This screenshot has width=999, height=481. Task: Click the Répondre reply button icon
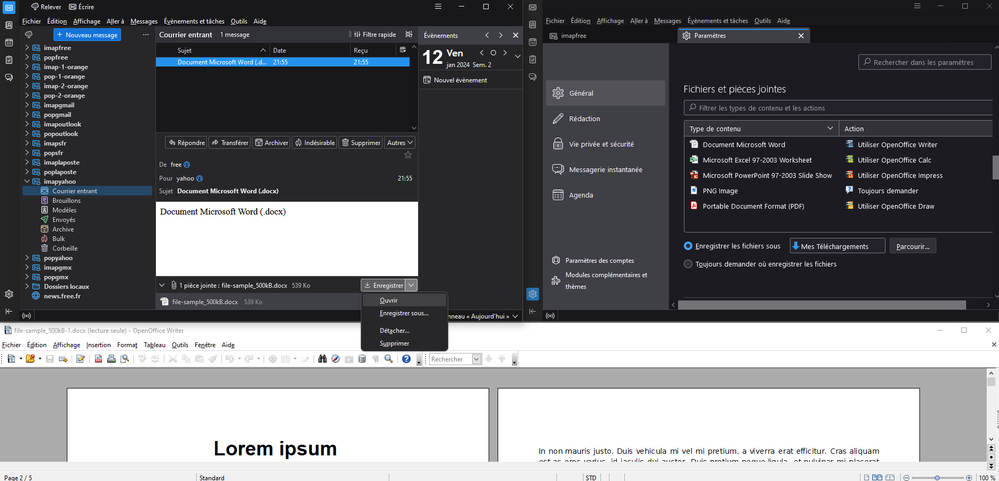click(172, 143)
